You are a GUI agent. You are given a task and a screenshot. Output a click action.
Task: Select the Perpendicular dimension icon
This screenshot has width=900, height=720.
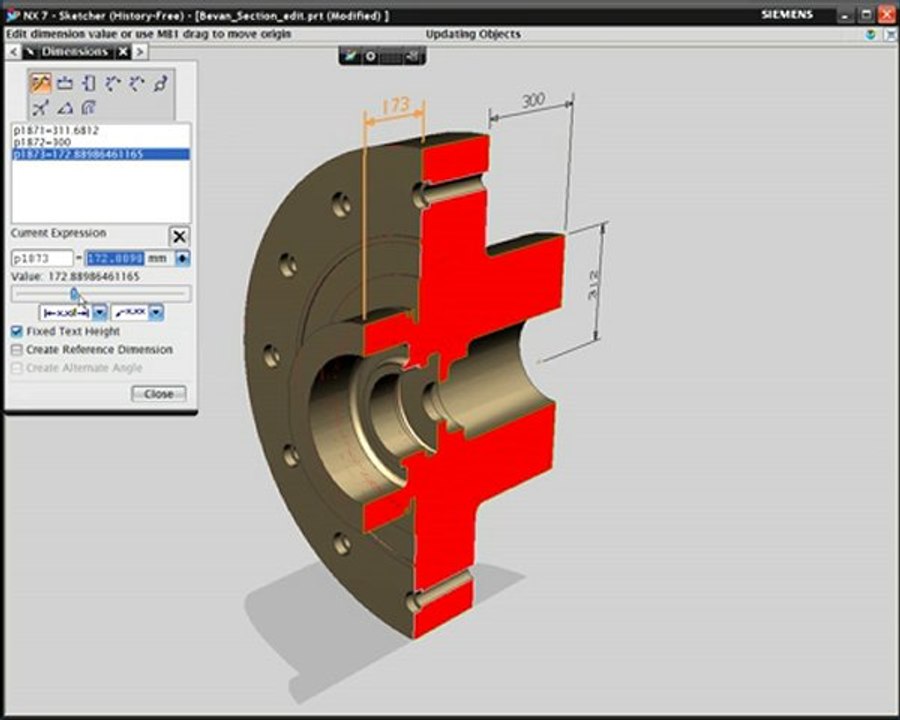pos(137,83)
